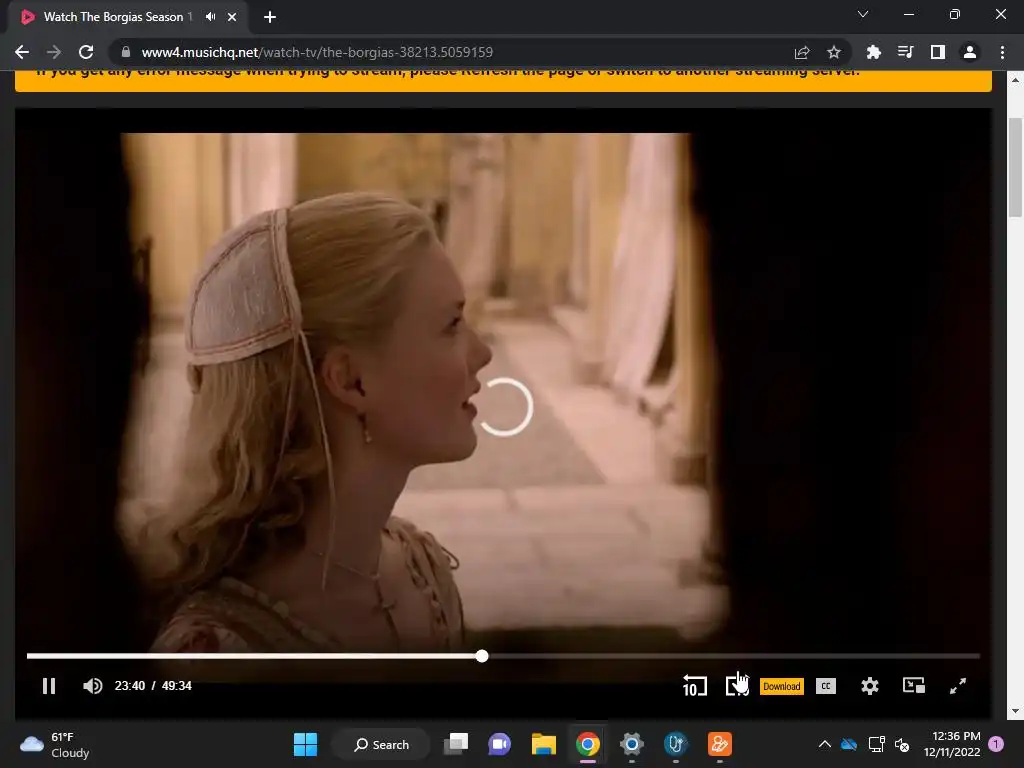Close The Borgias browser tab
This screenshot has height=768, width=1024.
tap(232, 17)
